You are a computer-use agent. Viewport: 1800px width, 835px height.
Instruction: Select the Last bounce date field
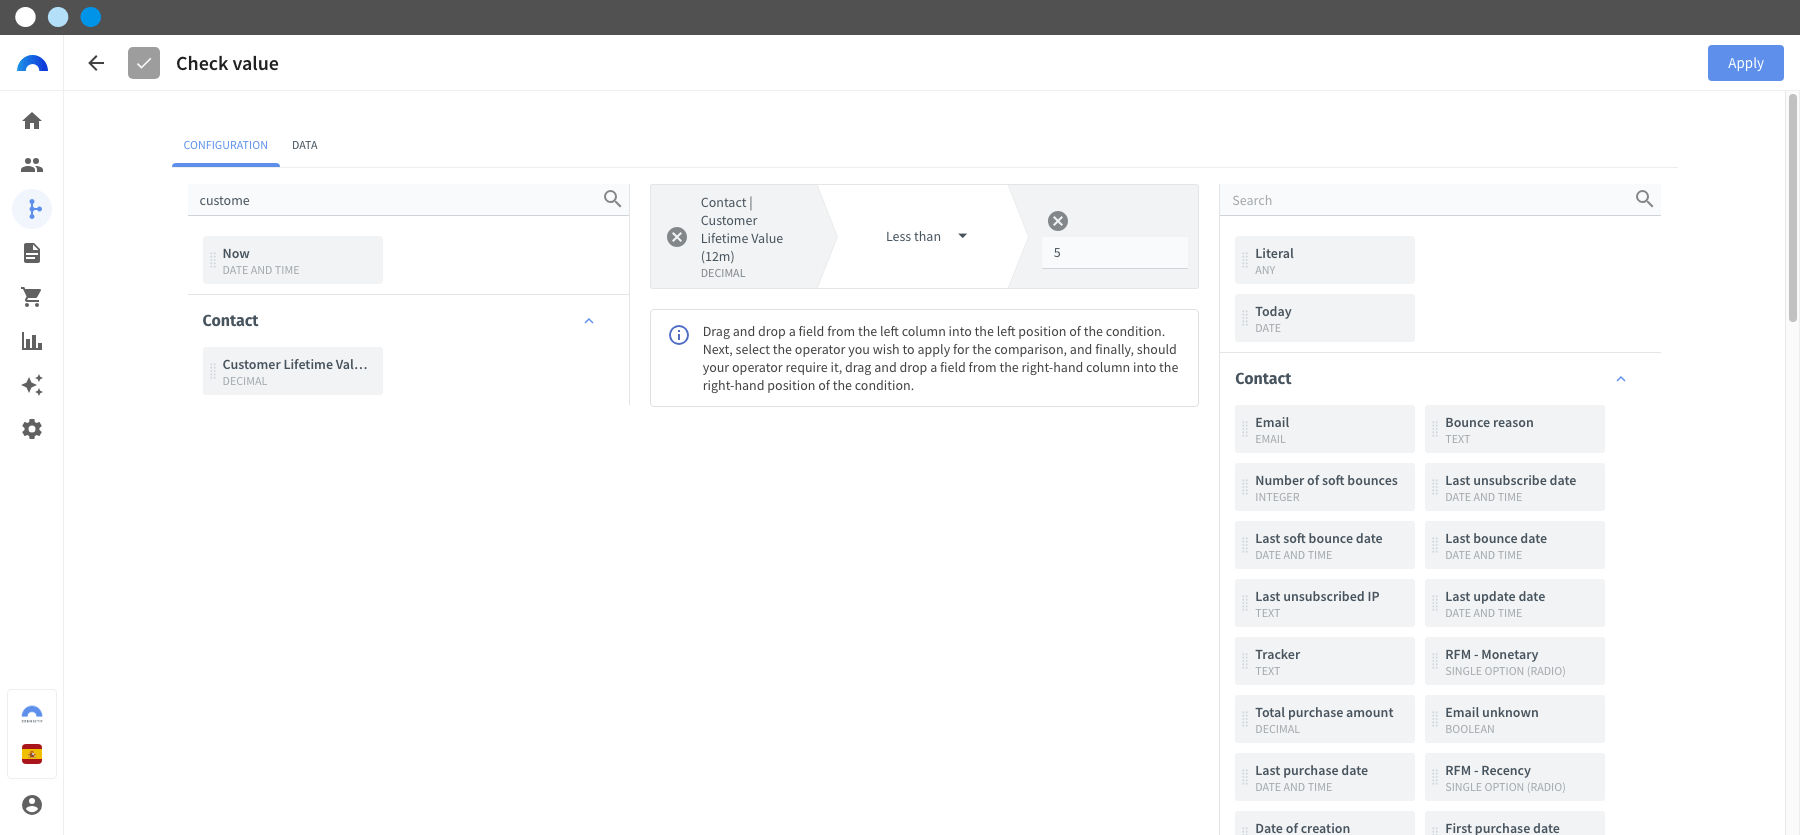click(1515, 545)
